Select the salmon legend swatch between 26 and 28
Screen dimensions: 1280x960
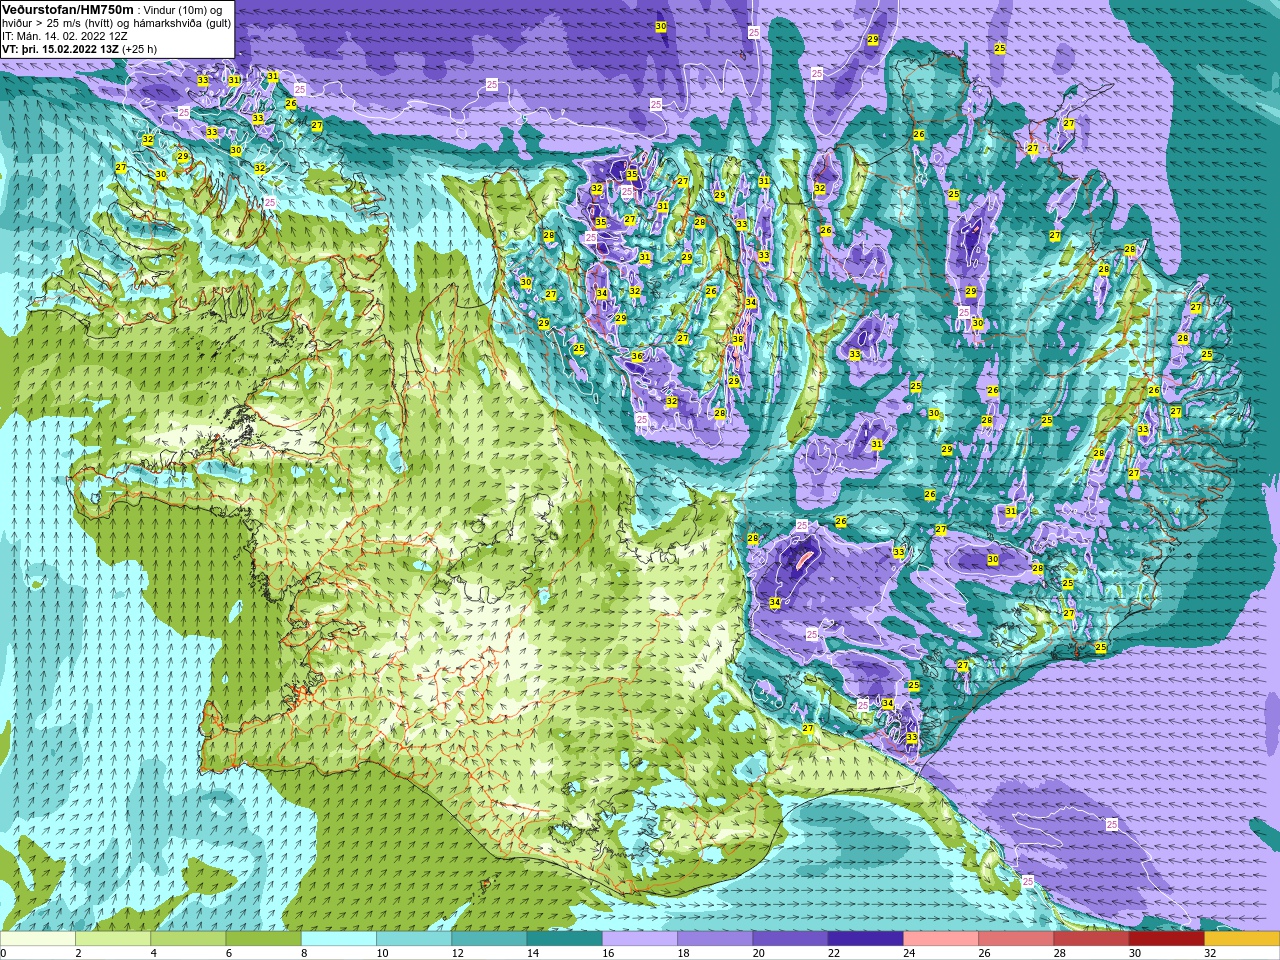coord(1016,939)
